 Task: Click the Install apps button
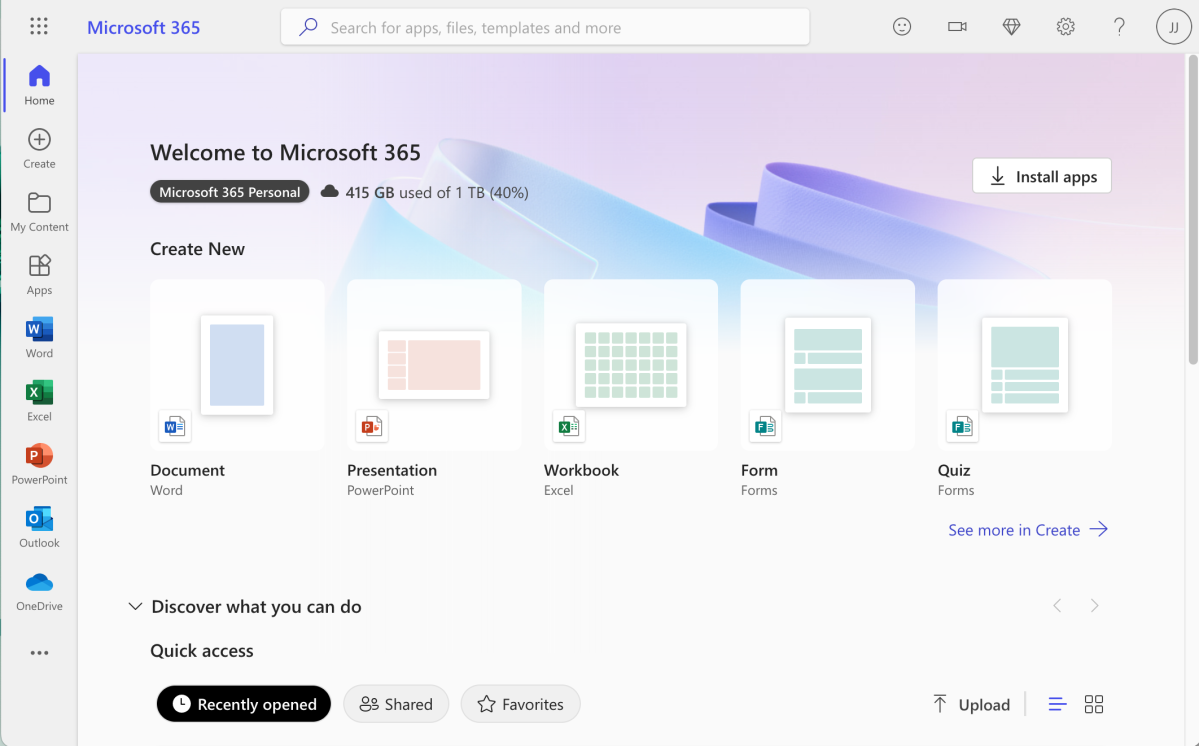[x=1041, y=176]
